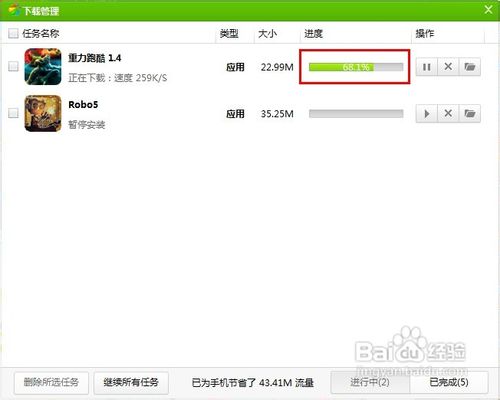Click the 继续所有任务 button
The height and width of the screenshot is (400, 500).
coord(131,382)
